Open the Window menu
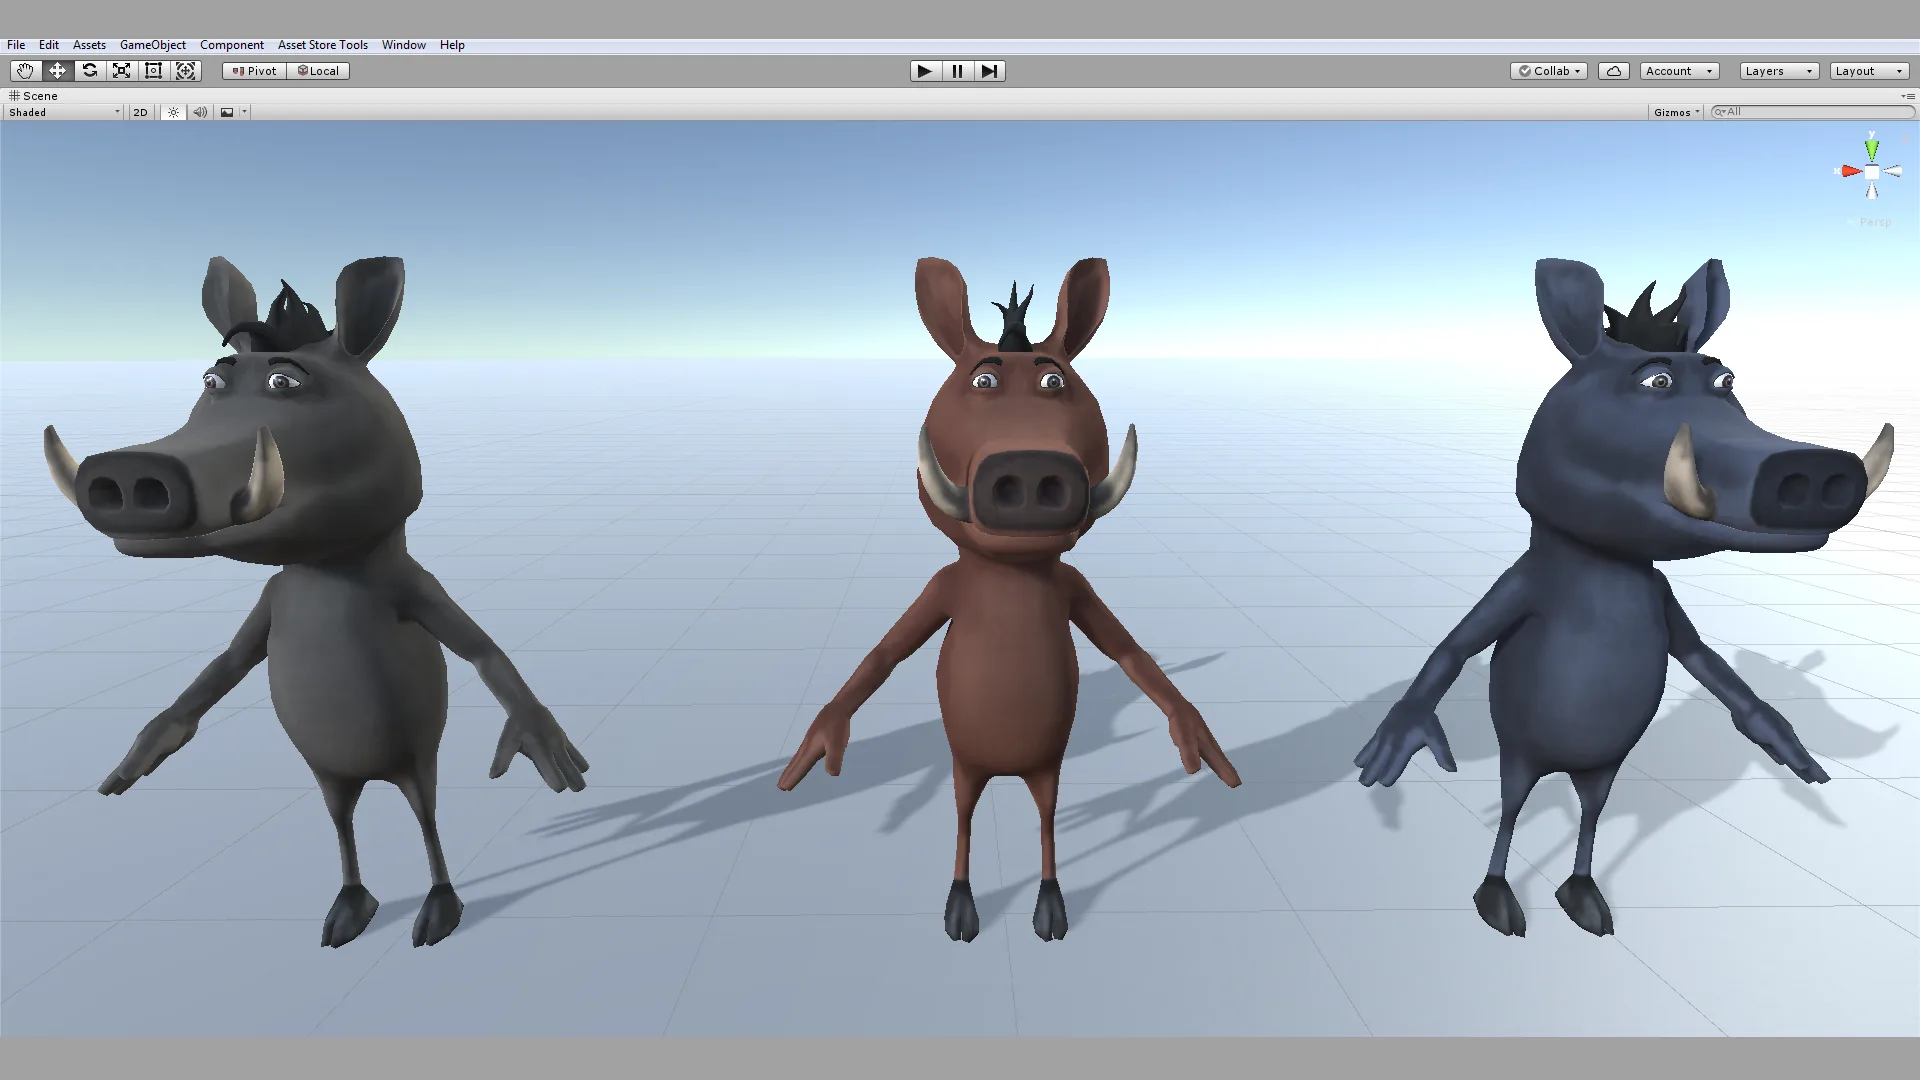 tap(404, 45)
